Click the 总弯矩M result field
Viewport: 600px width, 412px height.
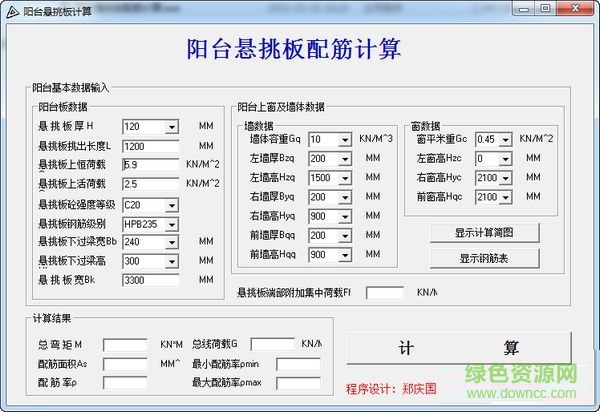(x=125, y=345)
